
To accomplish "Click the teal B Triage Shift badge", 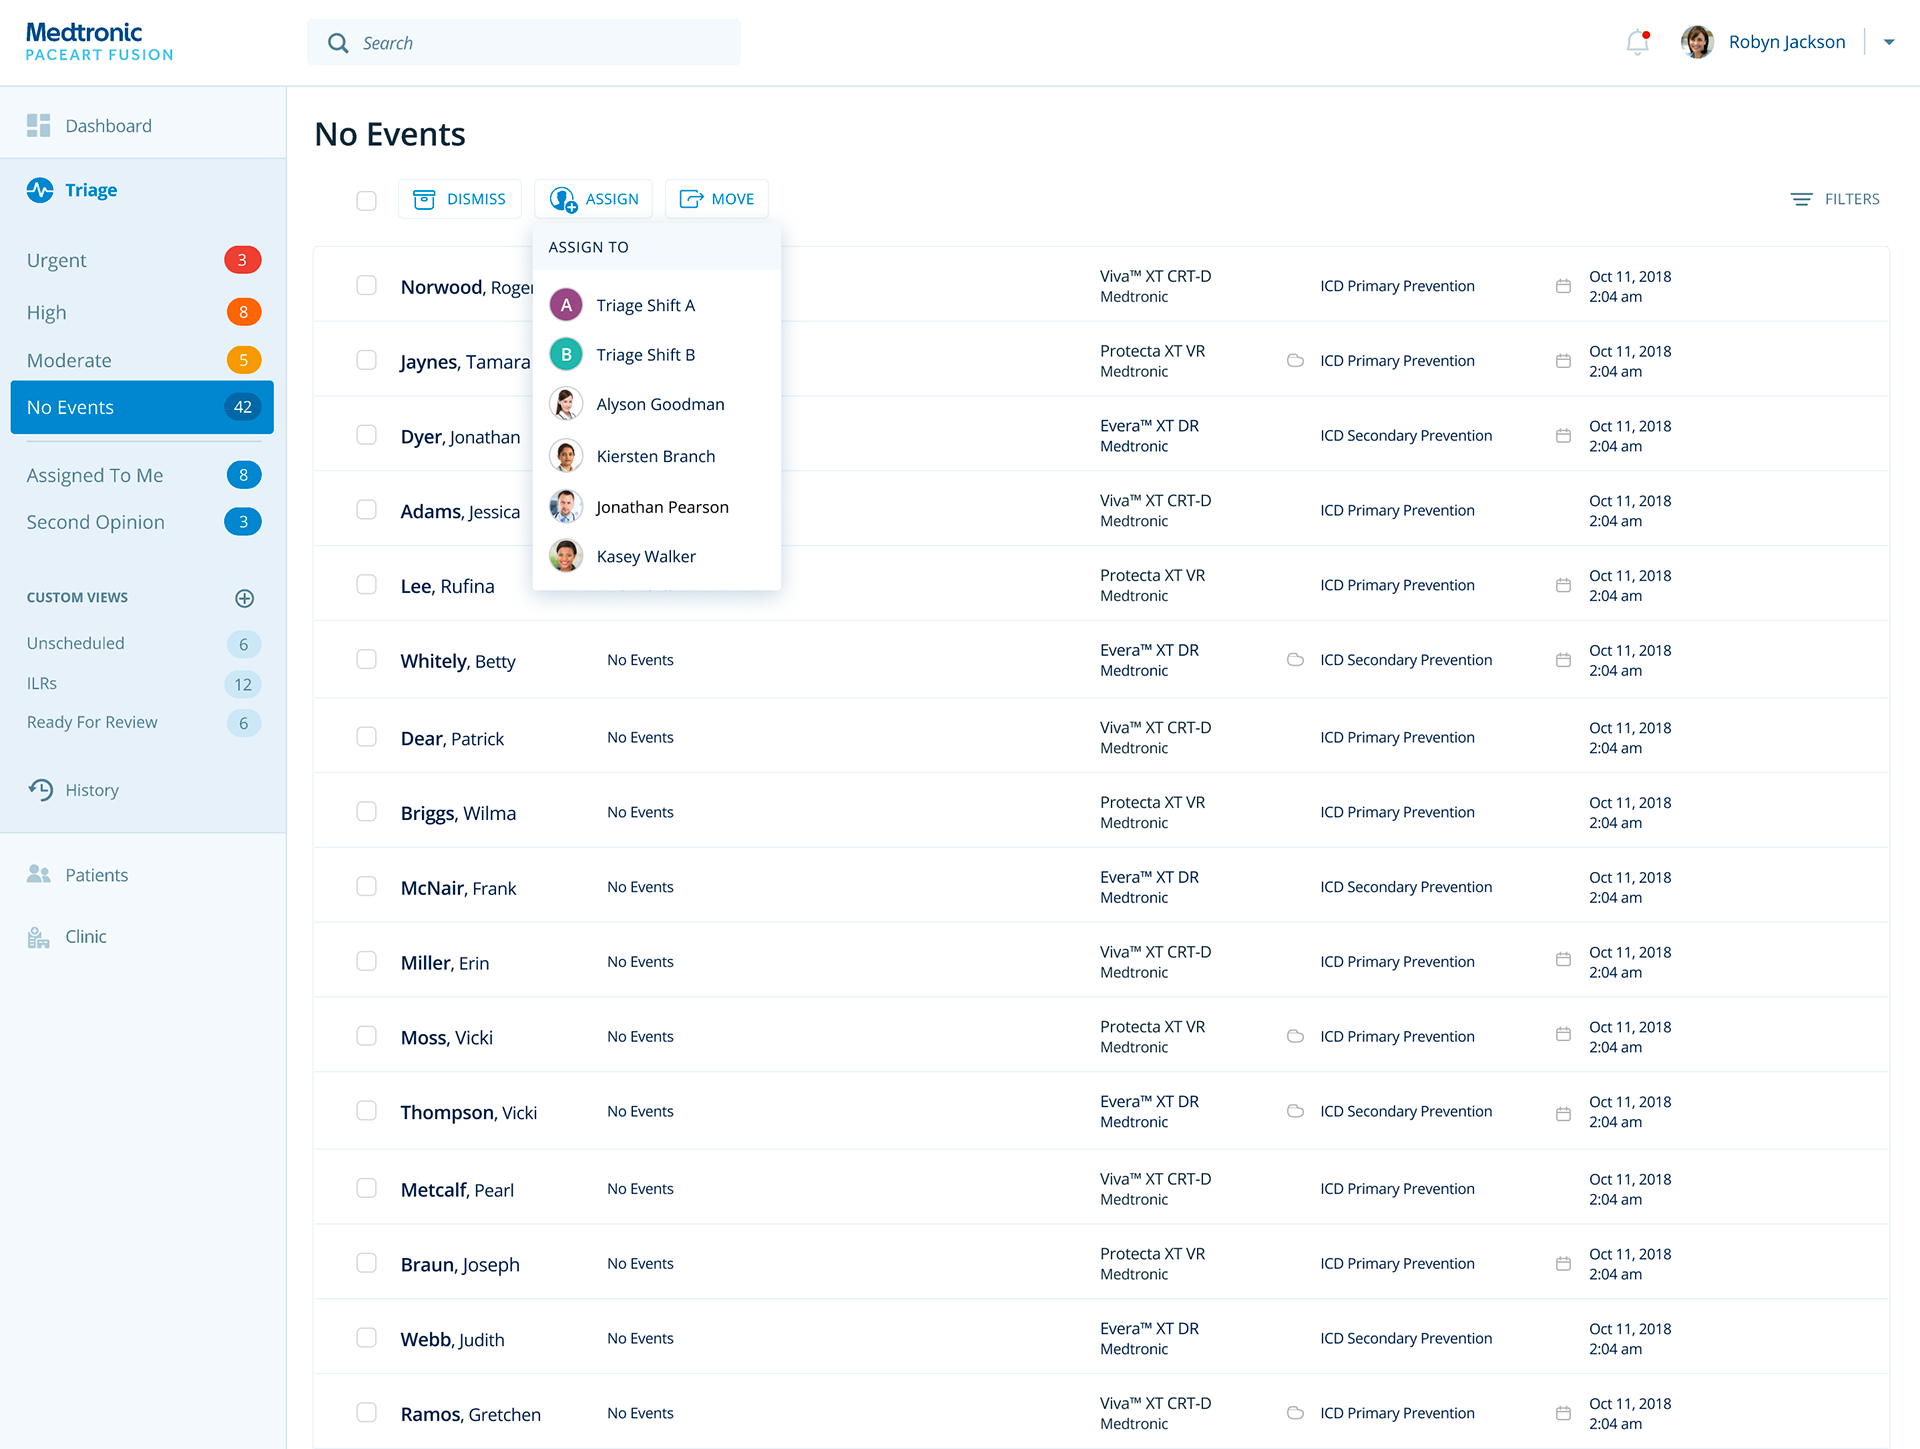I will pyautogui.click(x=566, y=354).
